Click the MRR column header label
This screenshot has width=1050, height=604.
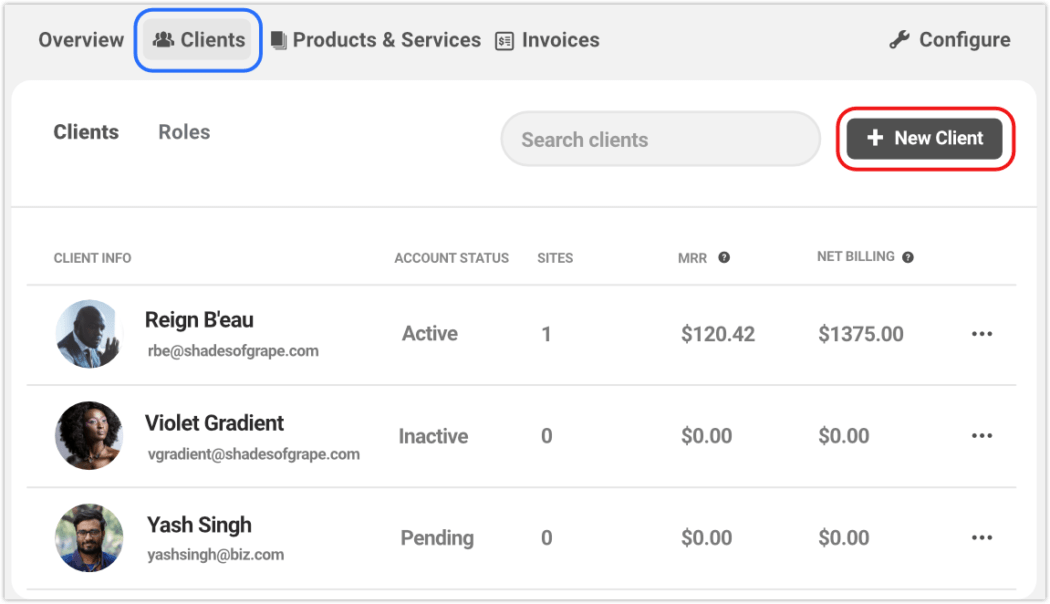coord(692,258)
